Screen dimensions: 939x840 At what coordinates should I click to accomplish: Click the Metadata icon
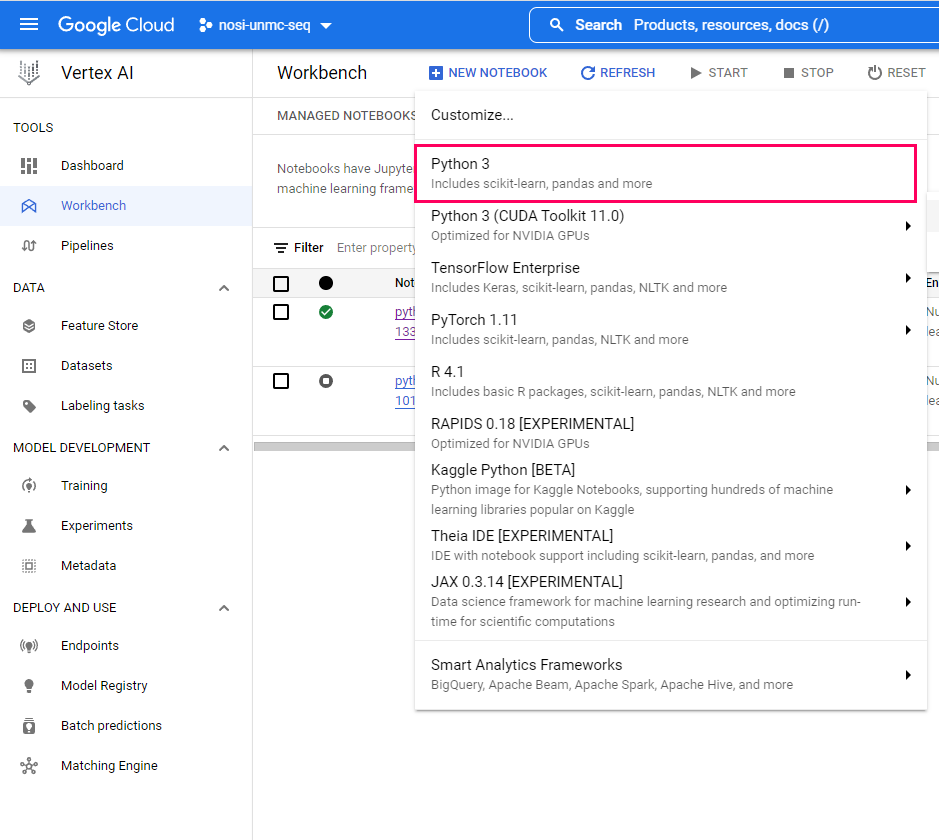coord(29,566)
